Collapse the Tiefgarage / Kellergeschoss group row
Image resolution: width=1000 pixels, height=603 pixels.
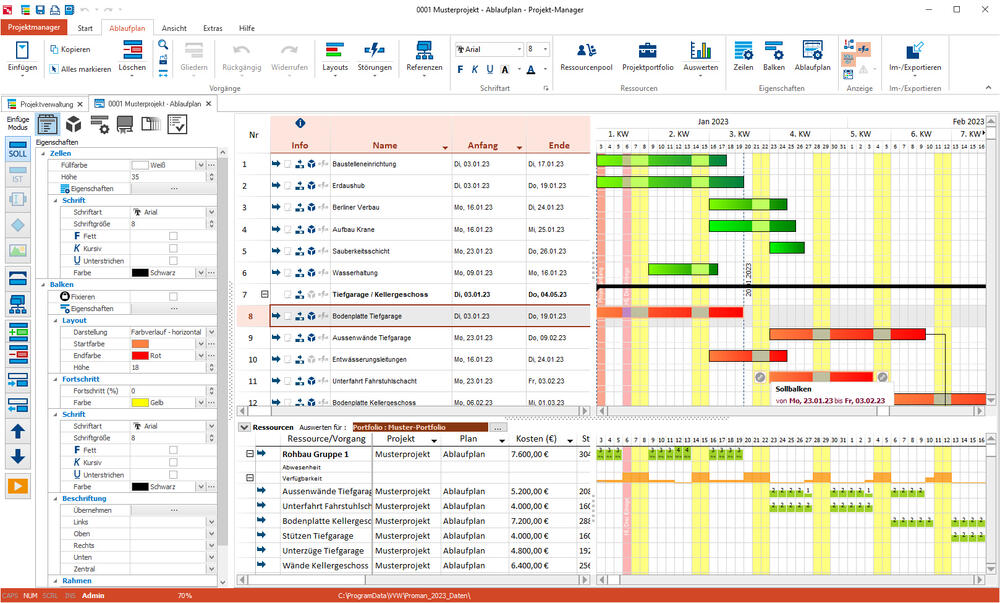[x=264, y=295]
